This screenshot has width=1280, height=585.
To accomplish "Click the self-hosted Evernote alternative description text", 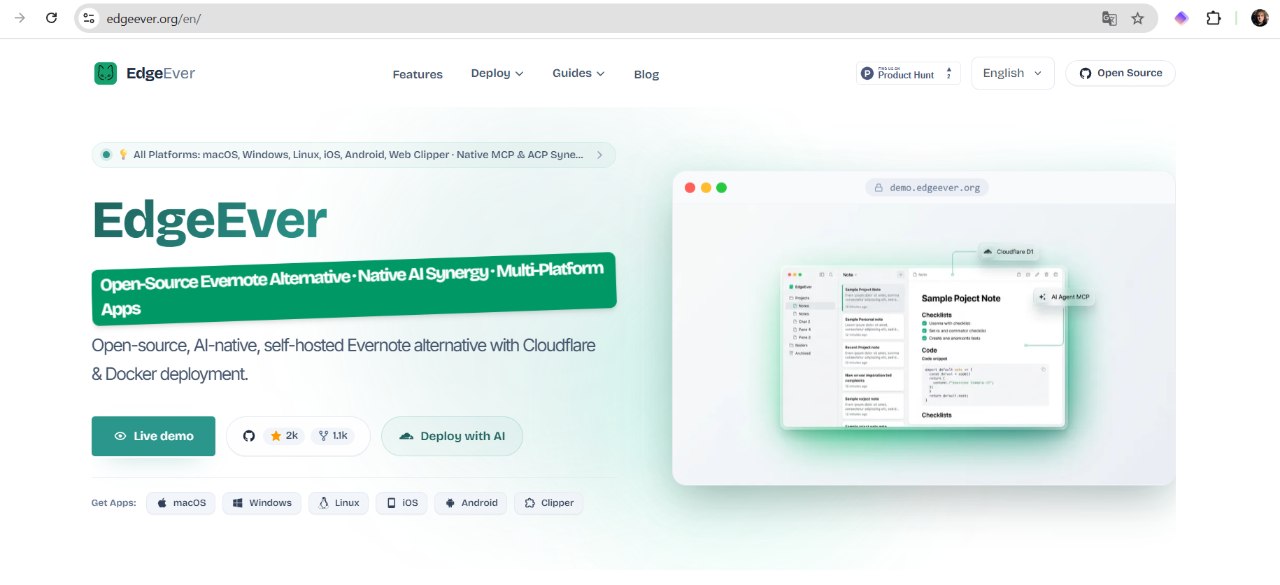I will click(x=344, y=359).
